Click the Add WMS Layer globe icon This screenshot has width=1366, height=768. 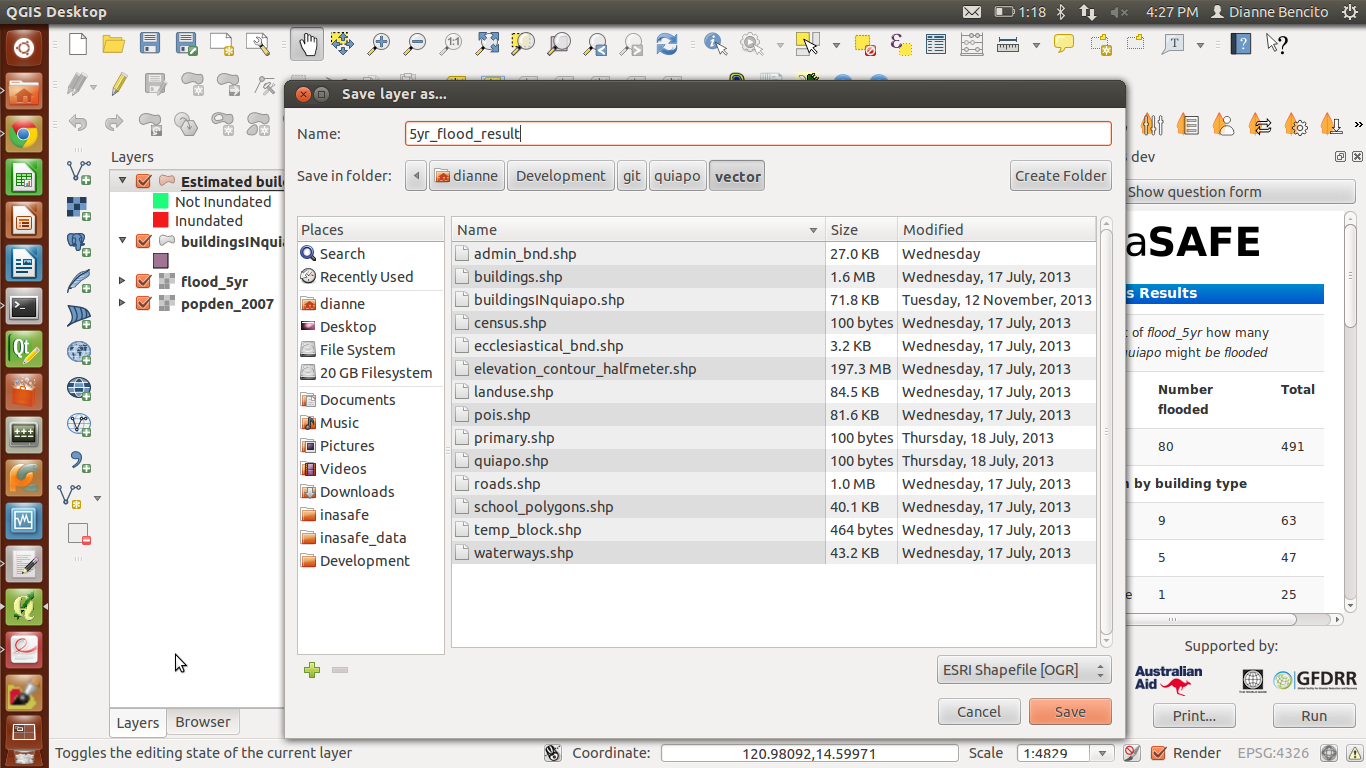[79, 353]
